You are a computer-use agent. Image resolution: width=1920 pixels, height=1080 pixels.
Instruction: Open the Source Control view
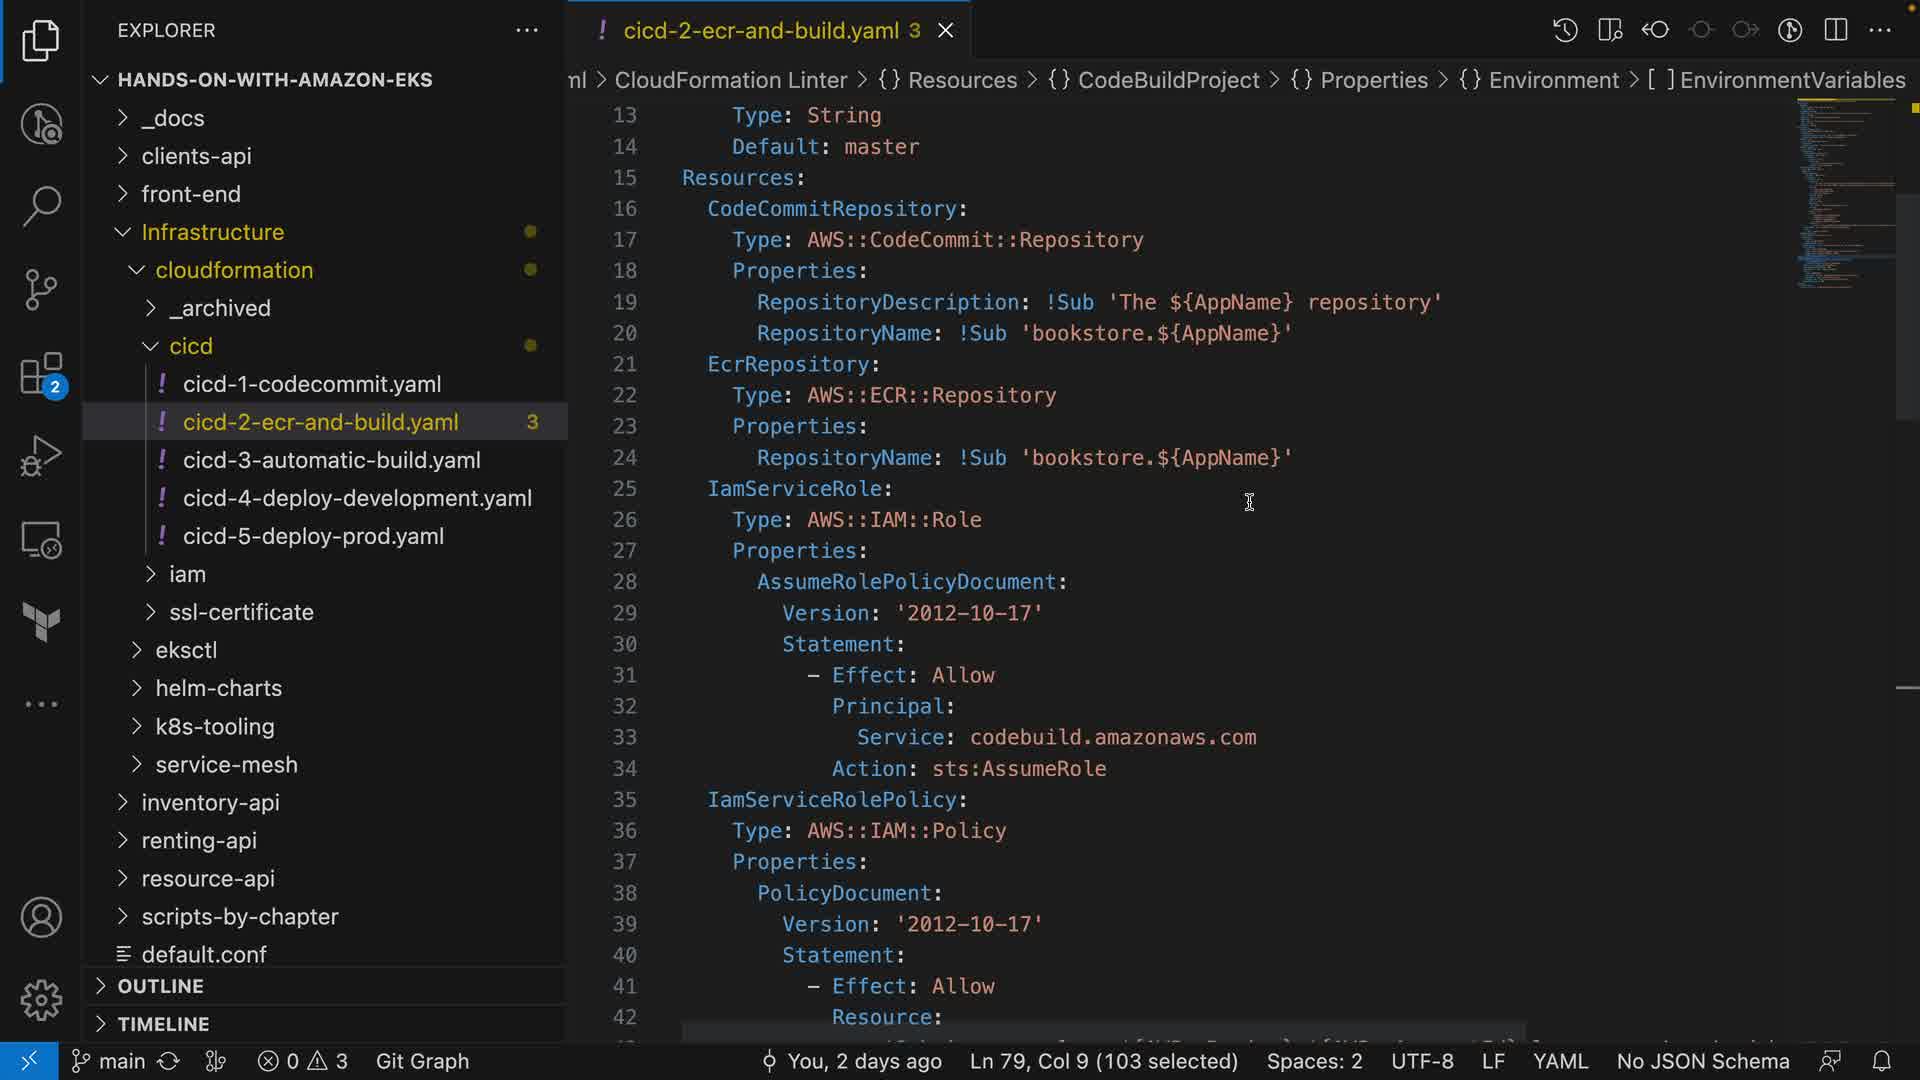tap(41, 290)
